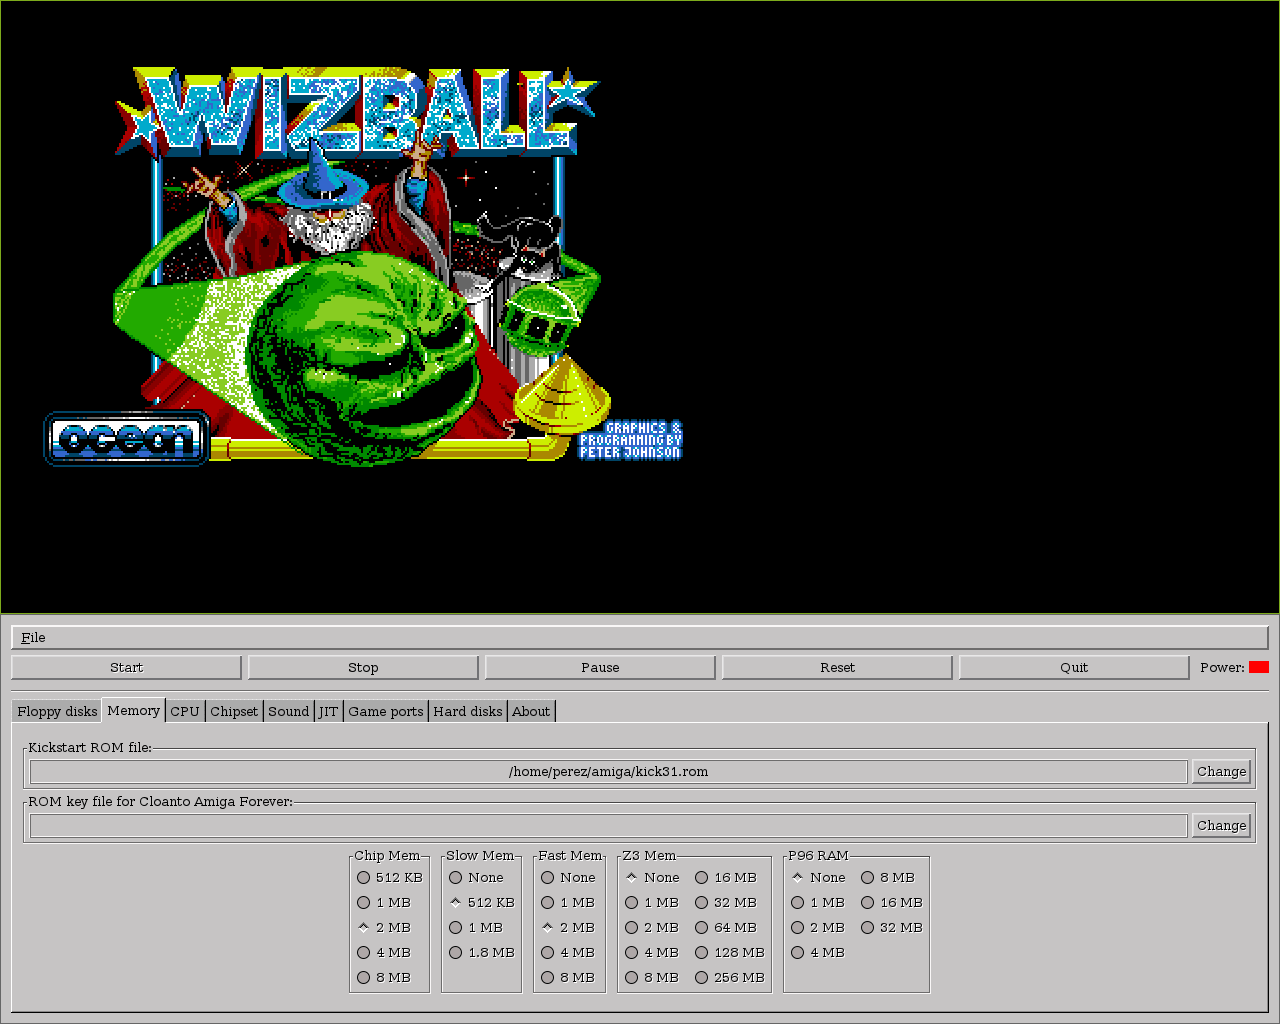Screen dimensions: 1280x1024
Task: Choose 8 MB for Z3 Mem
Action: (652, 978)
